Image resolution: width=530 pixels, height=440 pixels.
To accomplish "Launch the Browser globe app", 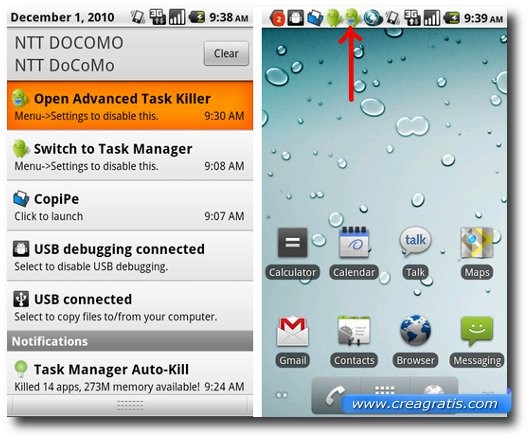I will pyautogui.click(x=415, y=341).
